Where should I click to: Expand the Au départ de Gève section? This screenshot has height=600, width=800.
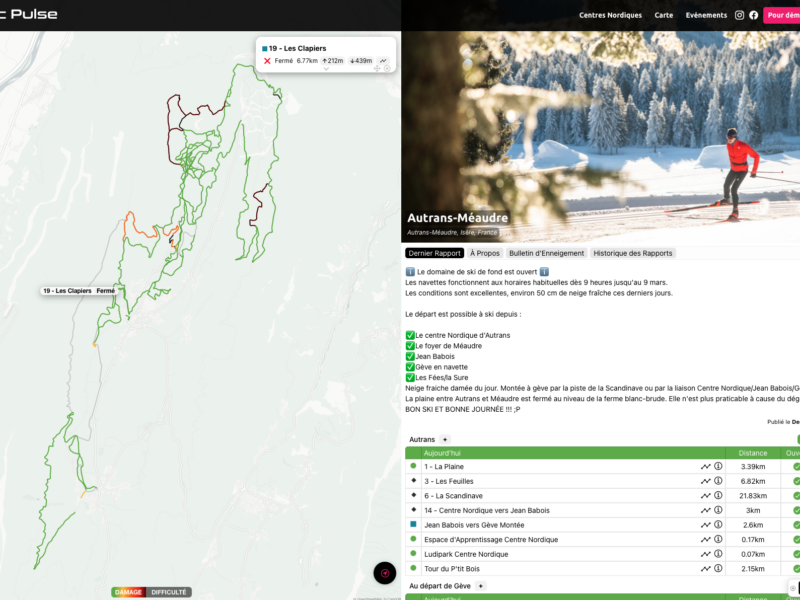point(481,586)
